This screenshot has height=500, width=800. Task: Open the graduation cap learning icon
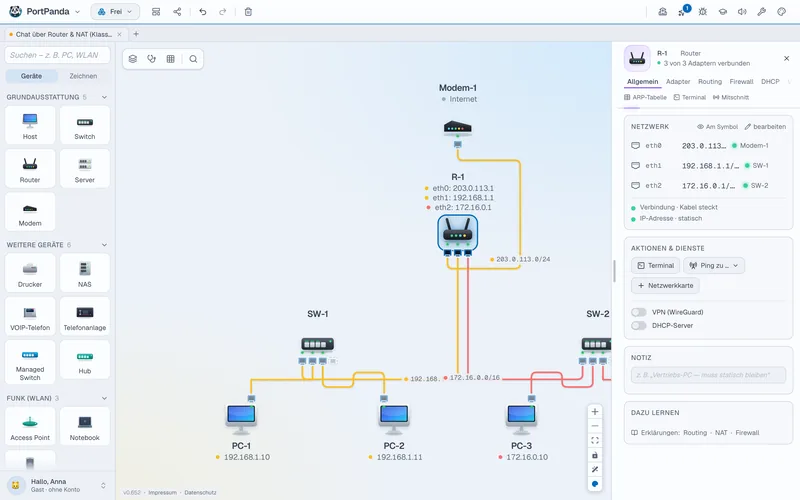[x=722, y=12]
